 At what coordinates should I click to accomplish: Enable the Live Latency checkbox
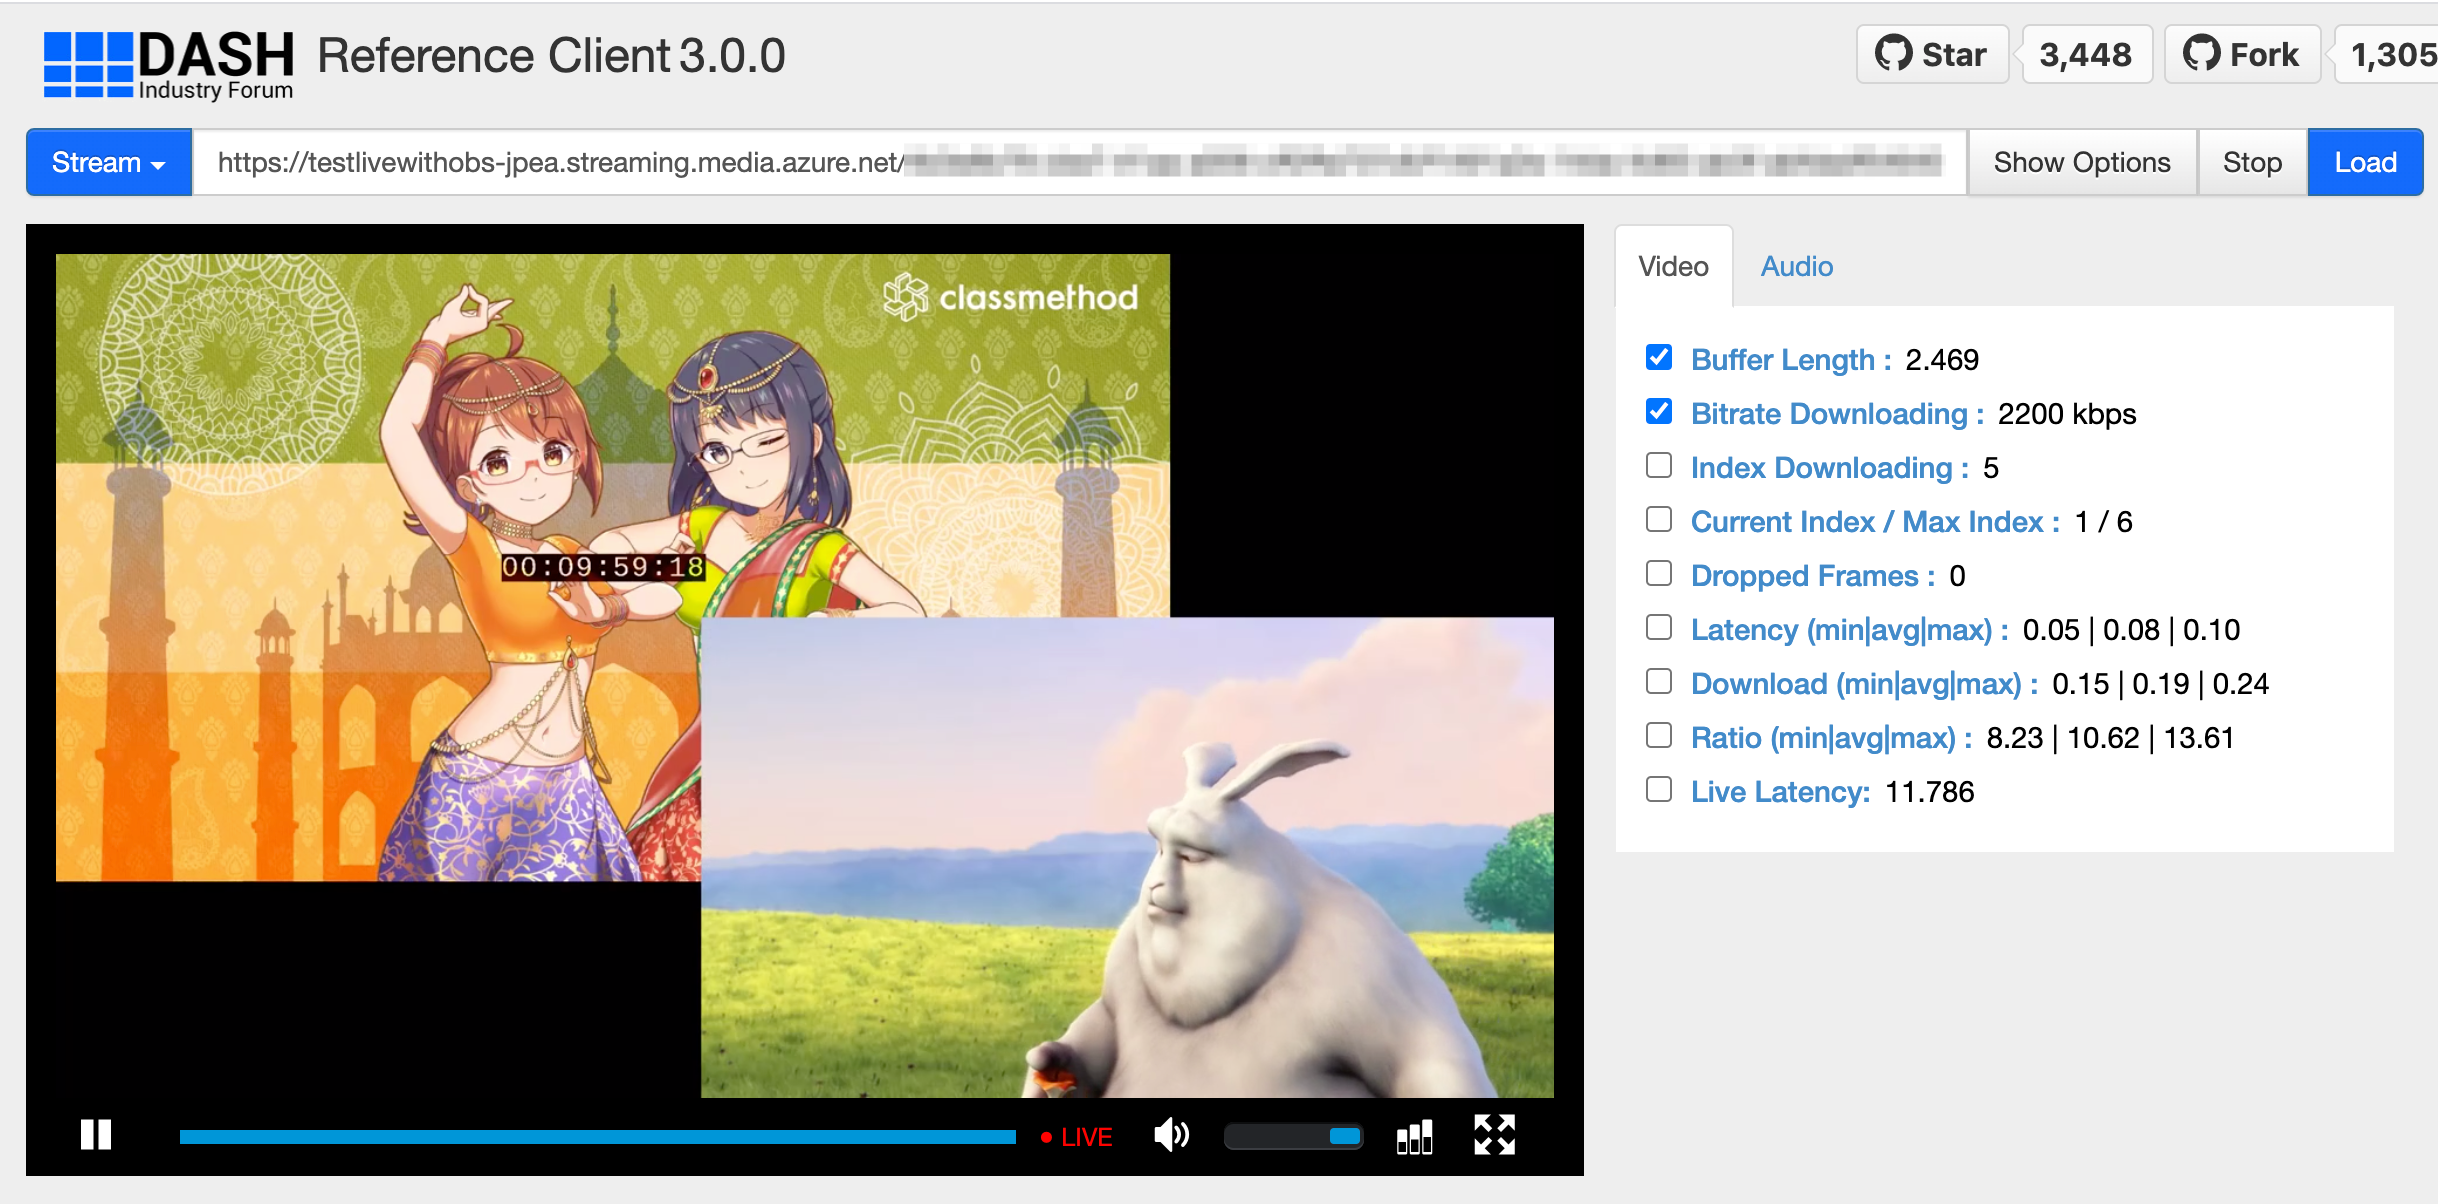pyautogui.click(x=1659, y=789)
